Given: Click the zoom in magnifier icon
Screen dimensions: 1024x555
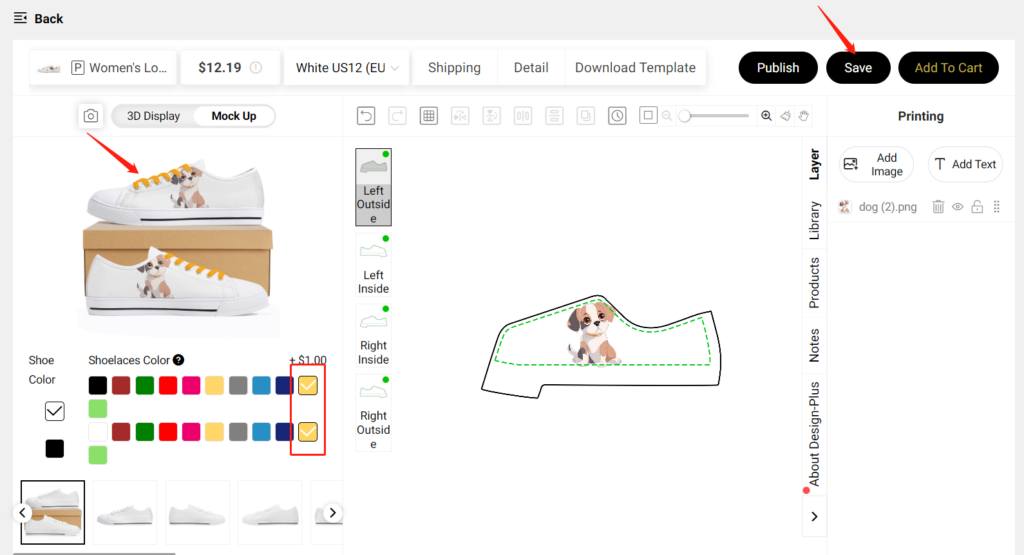Looking at the screenshot, I should (x=766, y=116).
